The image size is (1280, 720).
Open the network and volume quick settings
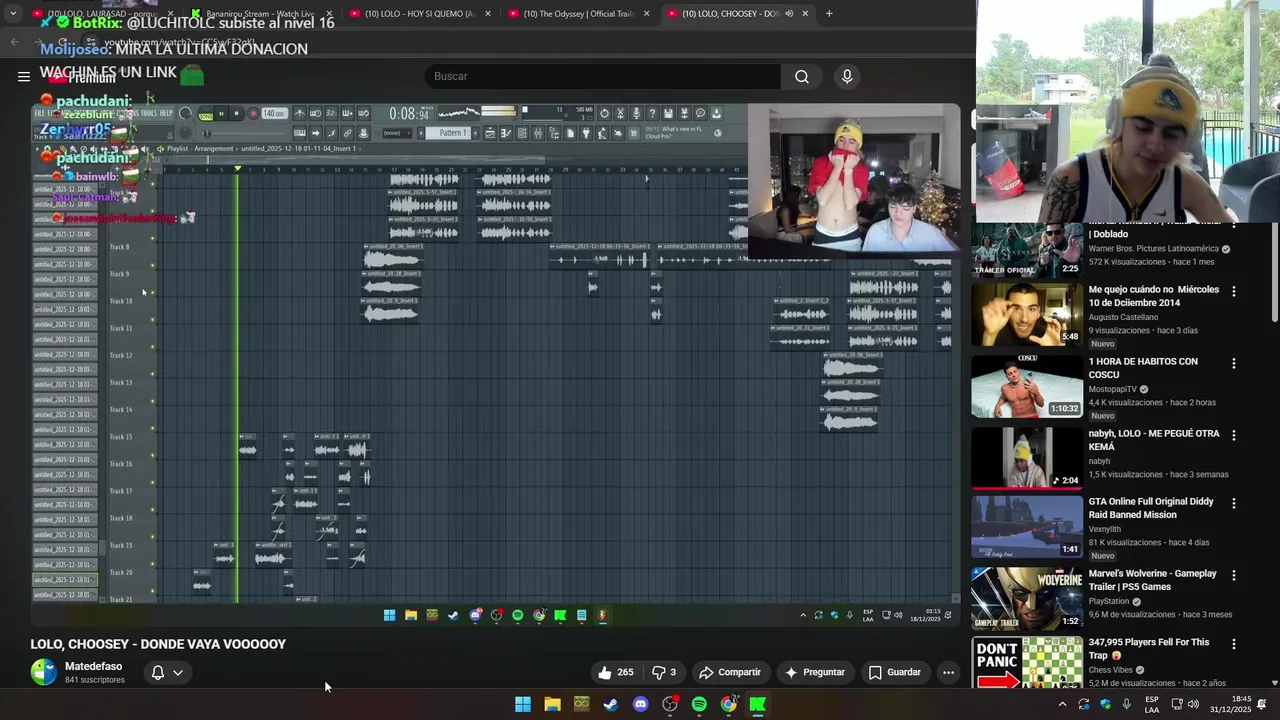[1185, 704]
